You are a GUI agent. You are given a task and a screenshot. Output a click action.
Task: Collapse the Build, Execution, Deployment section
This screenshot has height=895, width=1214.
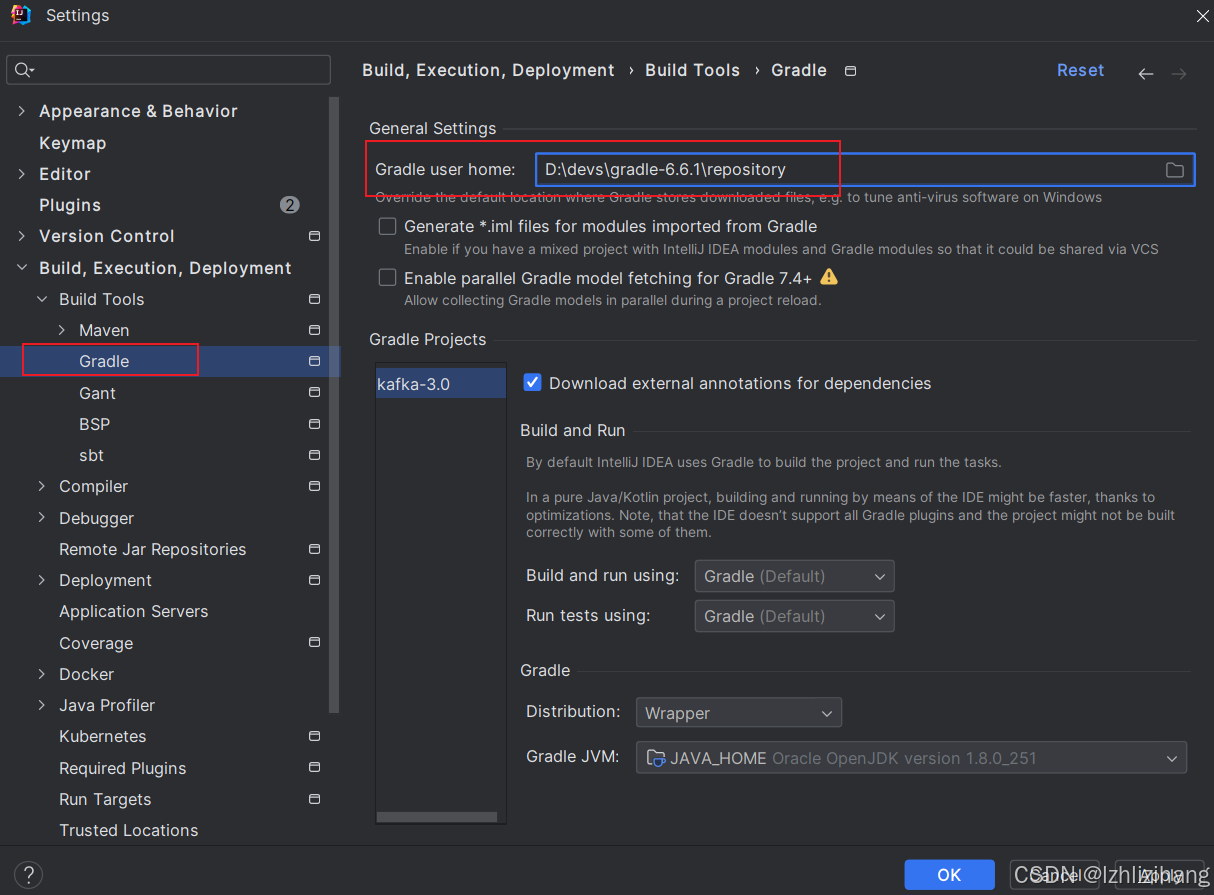click(x=22, y=268)
